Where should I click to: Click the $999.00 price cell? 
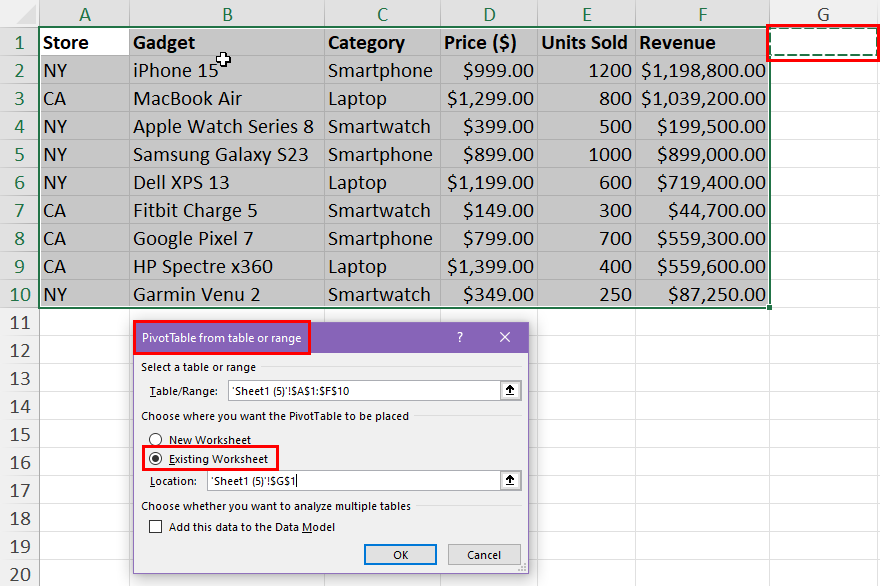pos(489,70)
